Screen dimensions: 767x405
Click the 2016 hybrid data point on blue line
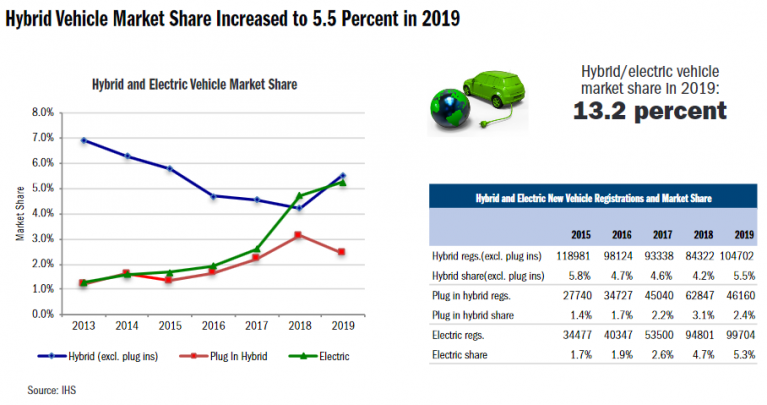[213, 196]
